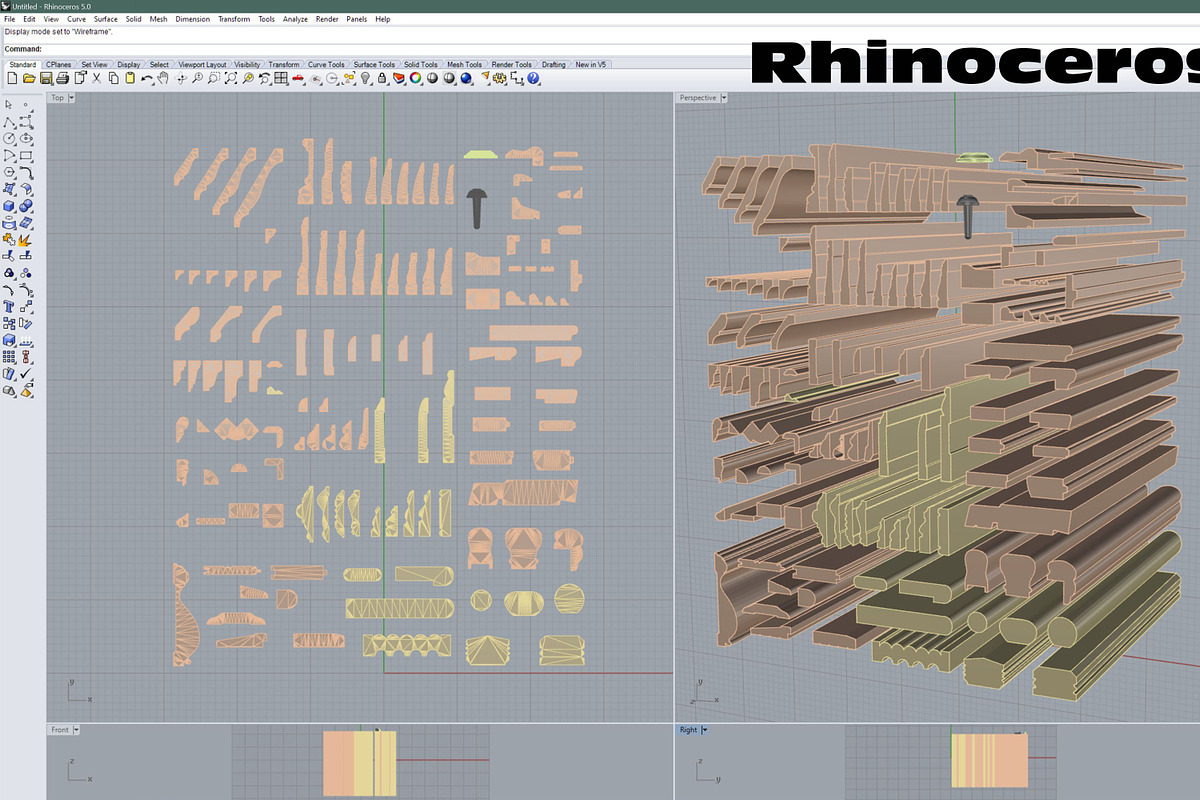This screenshot has width=1200, height=800.
Task: Open the Analyze menu
Action: (295, 19)
